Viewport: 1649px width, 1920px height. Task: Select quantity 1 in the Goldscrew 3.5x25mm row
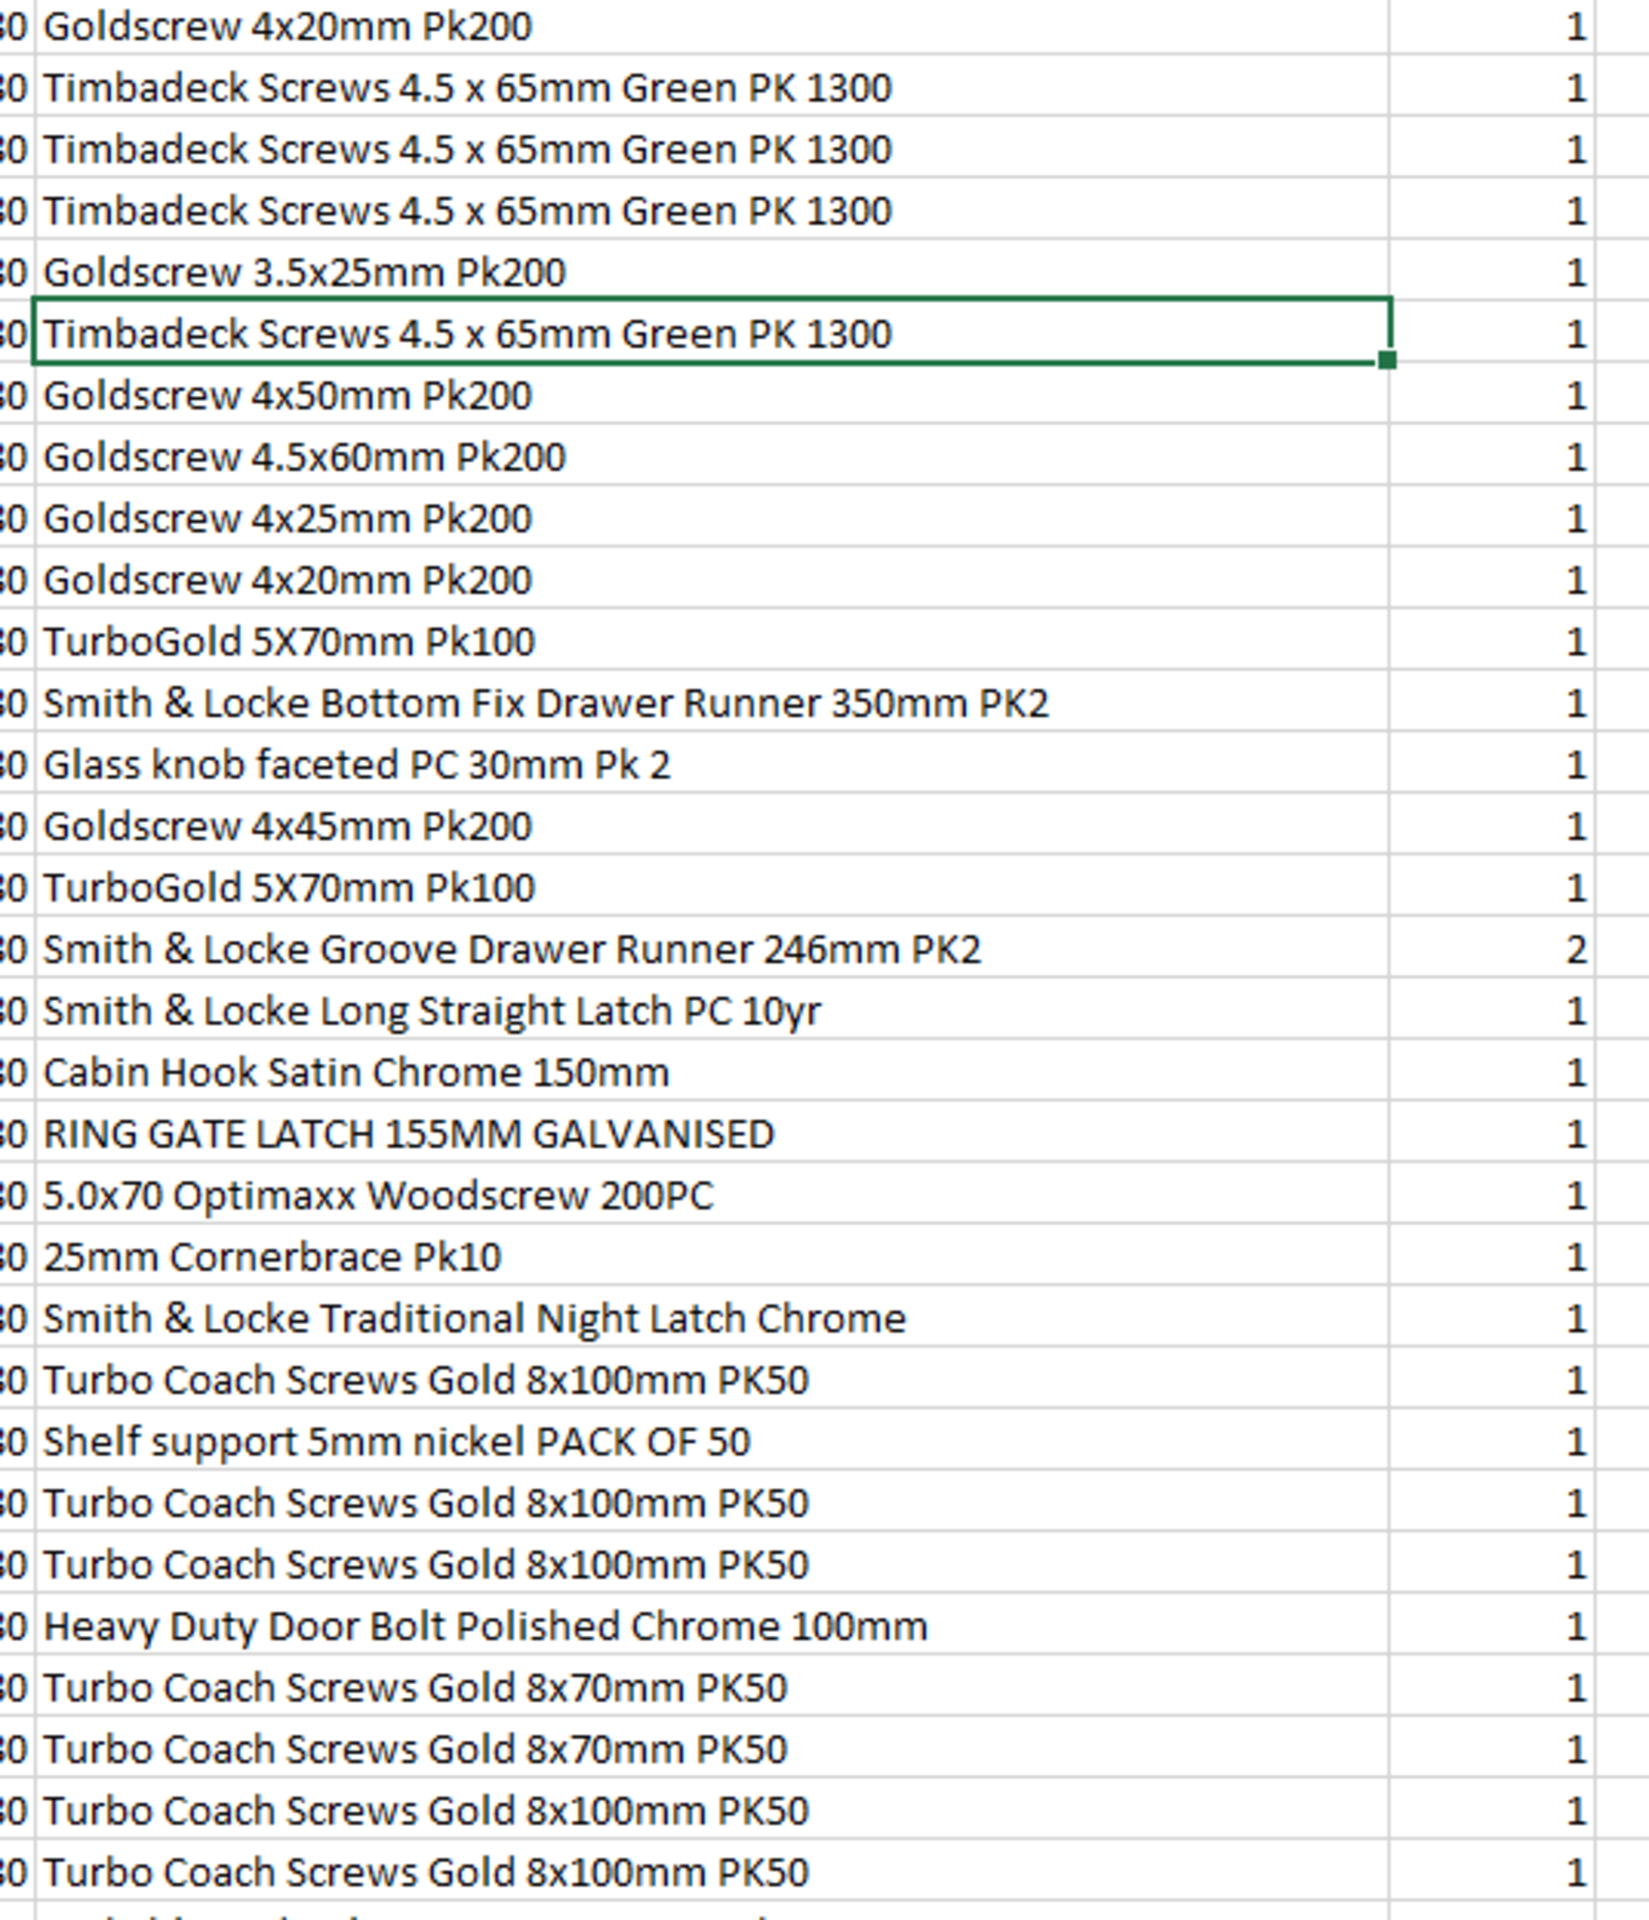click(x=1492, y=272)
